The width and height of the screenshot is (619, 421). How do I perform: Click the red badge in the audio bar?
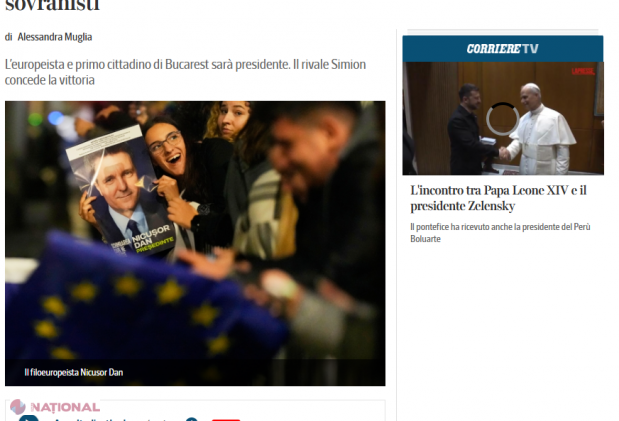pyautogui.click(x=226, y=420)
